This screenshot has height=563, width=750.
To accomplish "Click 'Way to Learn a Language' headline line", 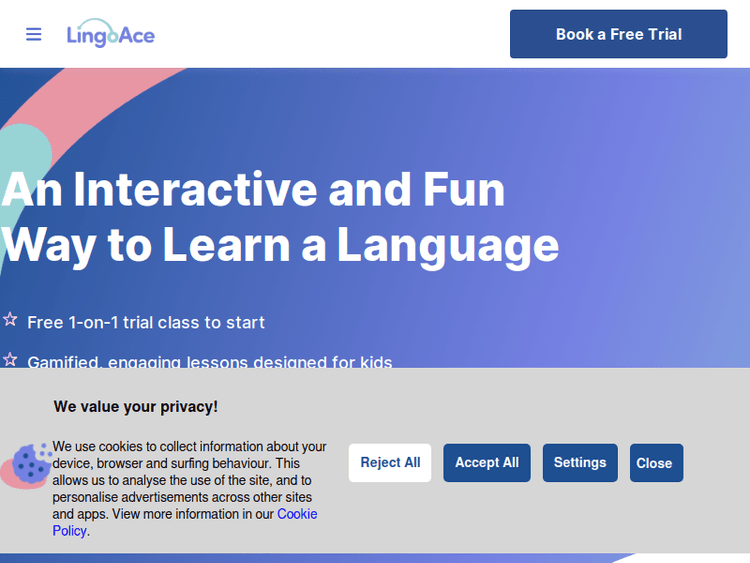I will point(280,245).
